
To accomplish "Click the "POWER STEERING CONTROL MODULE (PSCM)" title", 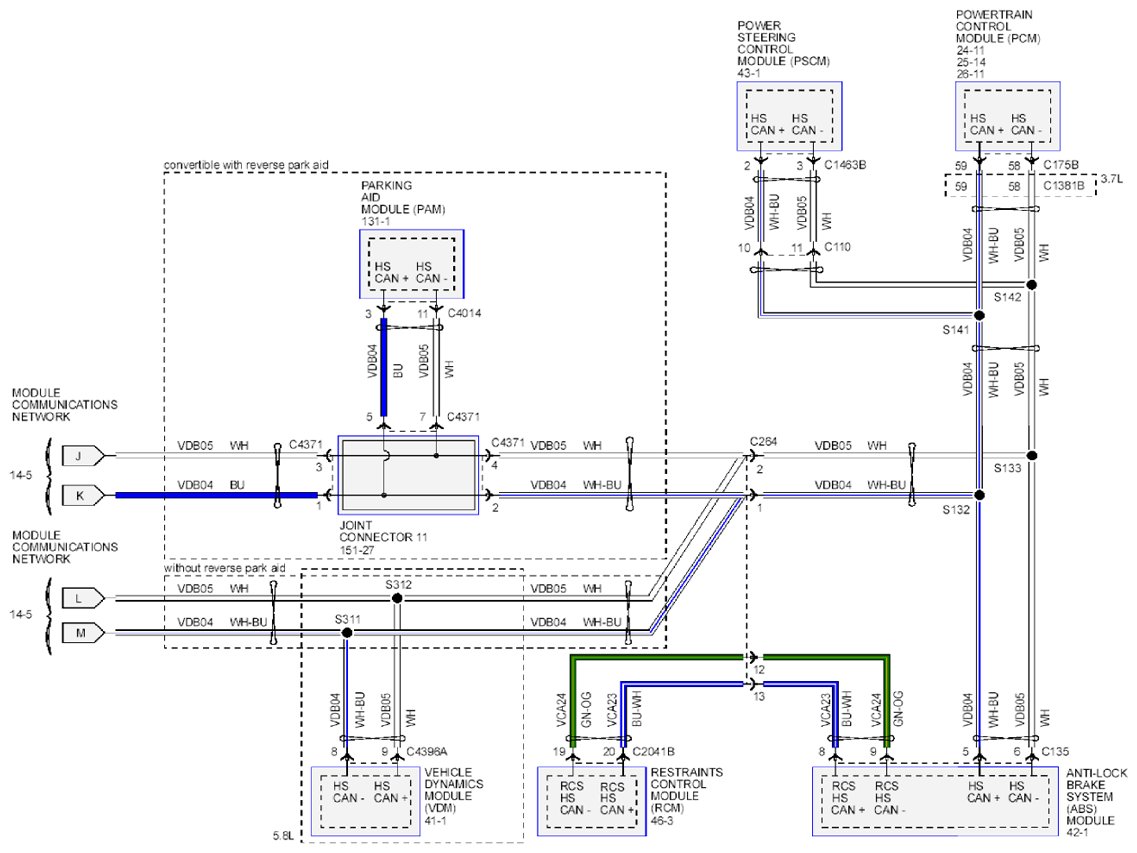I will pos(783,44).
